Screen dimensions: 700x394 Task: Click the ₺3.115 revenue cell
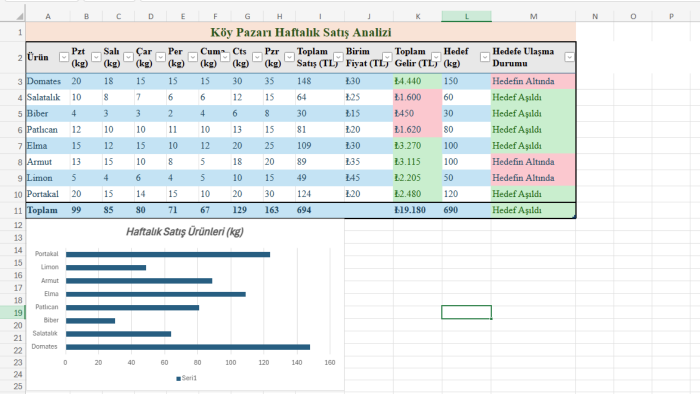click(x=417, y=162)
